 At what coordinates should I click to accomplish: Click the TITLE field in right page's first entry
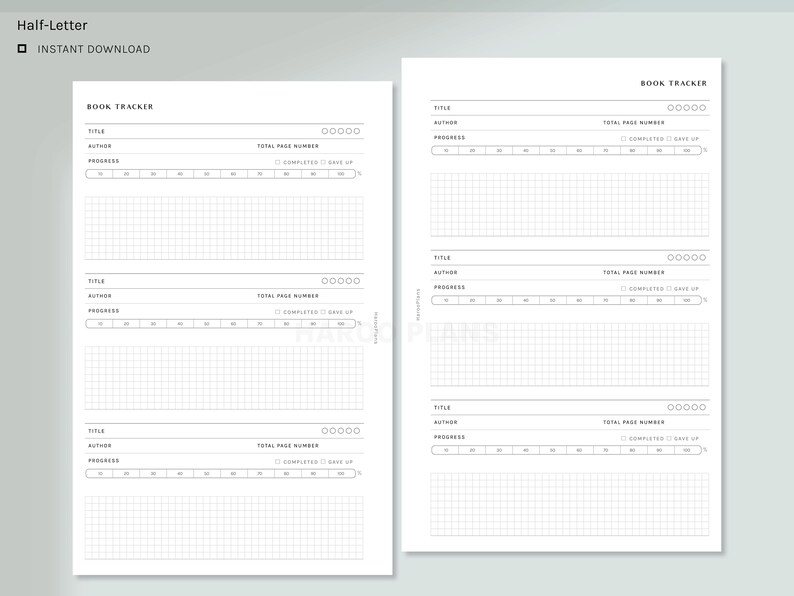pos(570,108)
